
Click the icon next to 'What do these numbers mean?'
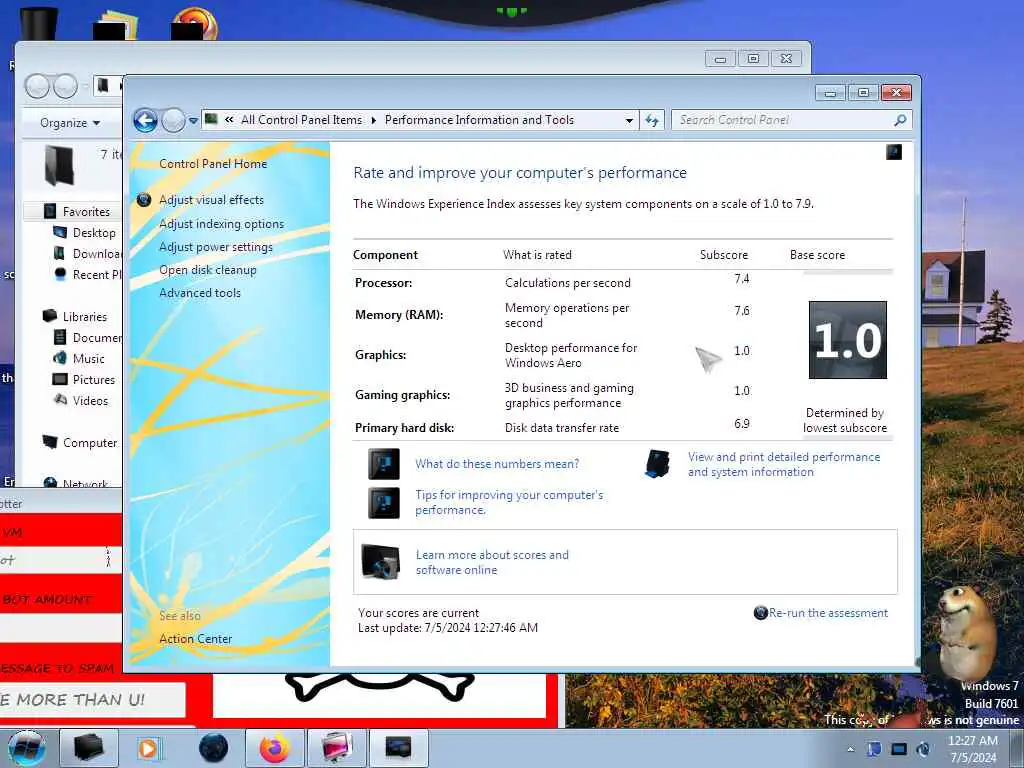coord(384,464)
